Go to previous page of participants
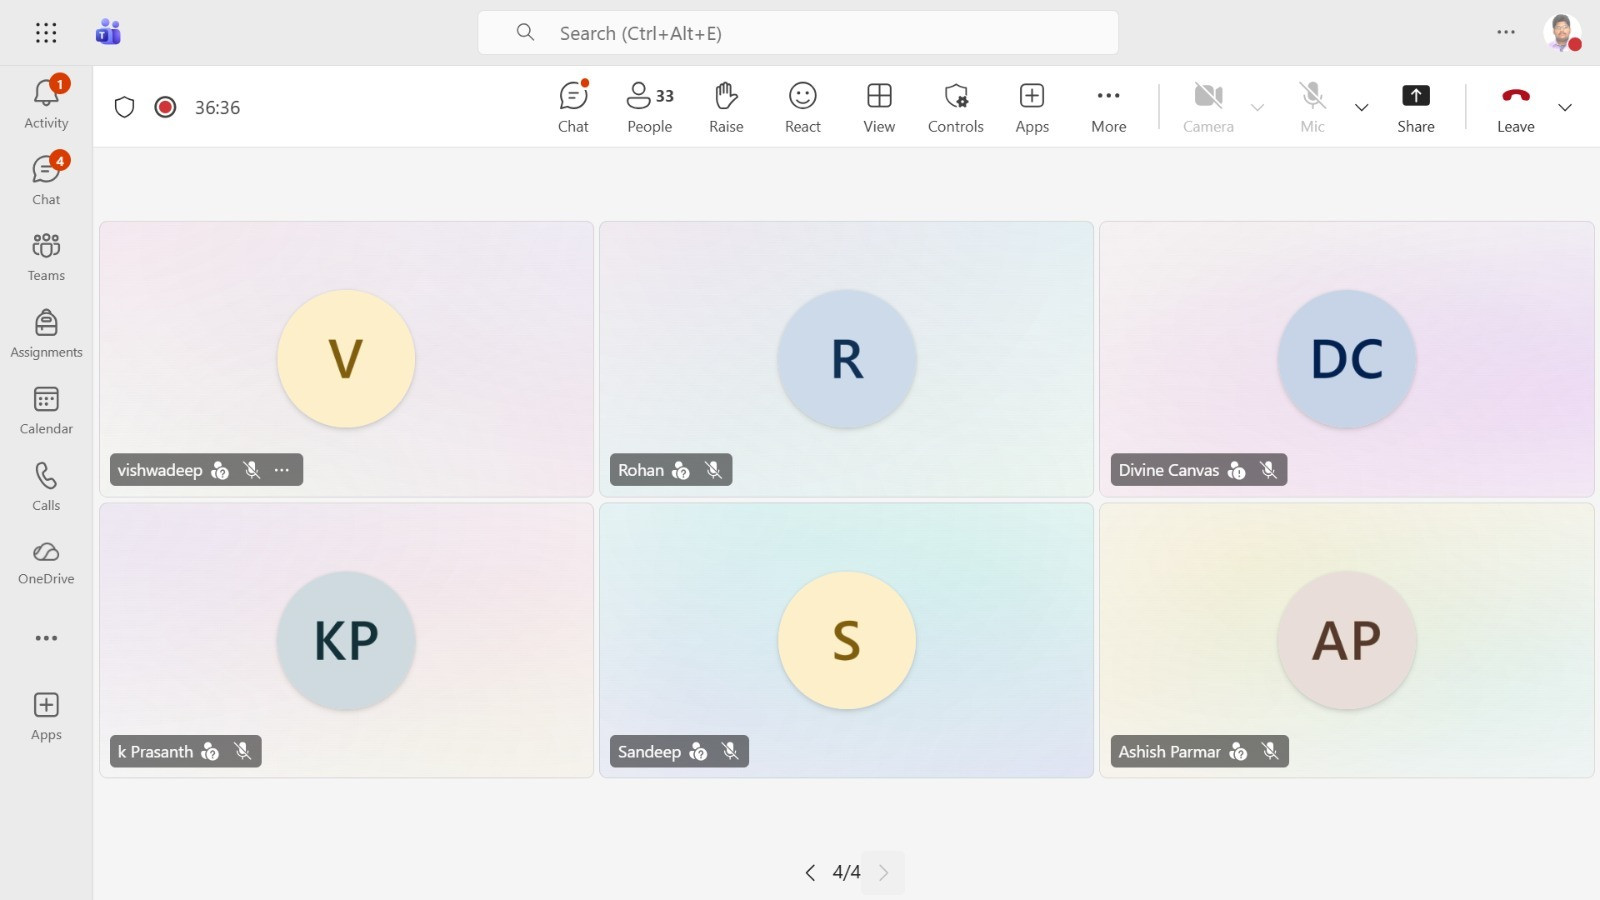Screen dimensions: 1600x900 tap(810, 873)
